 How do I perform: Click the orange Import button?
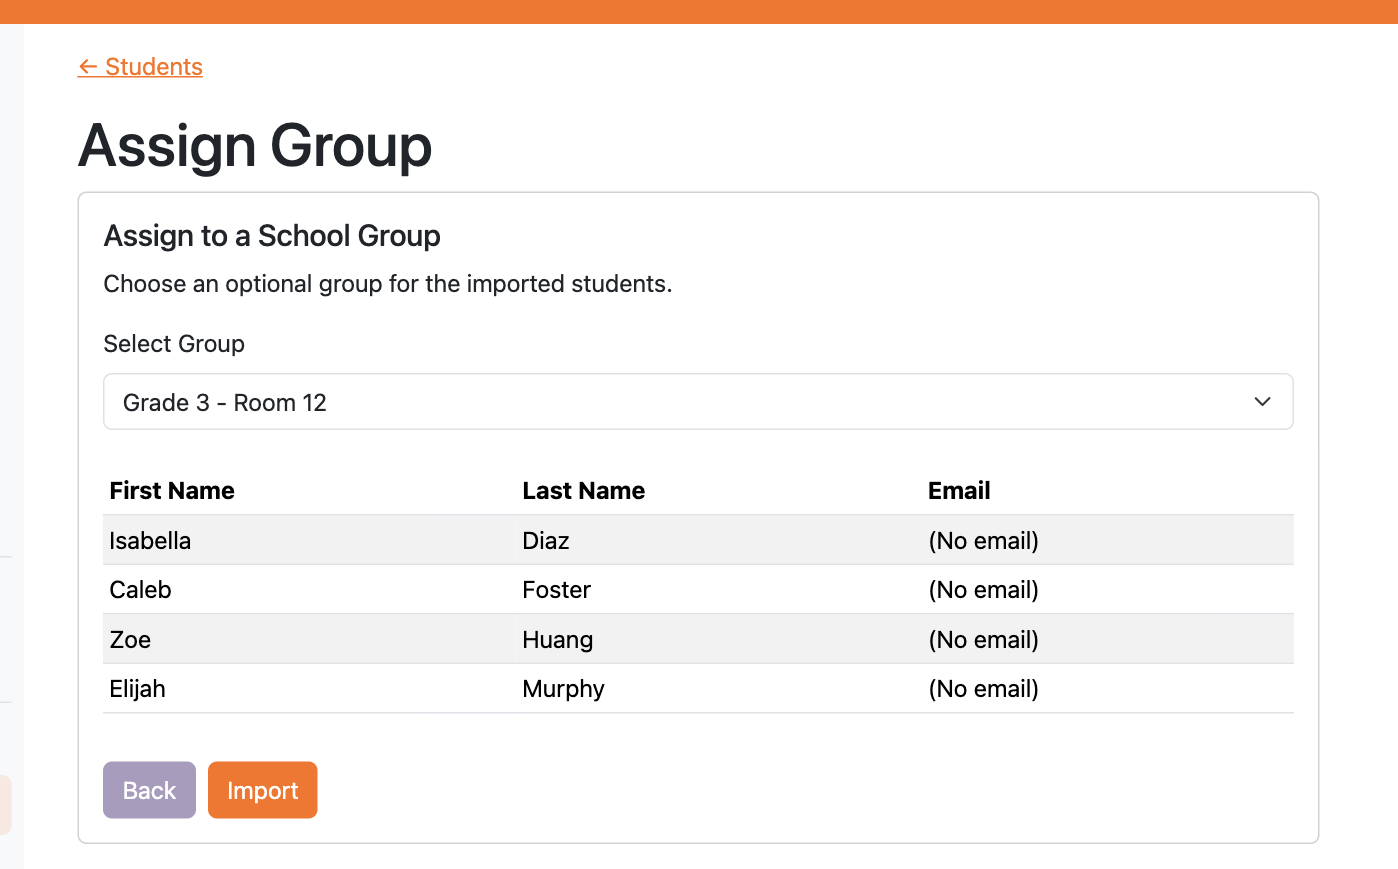(263, 790)
